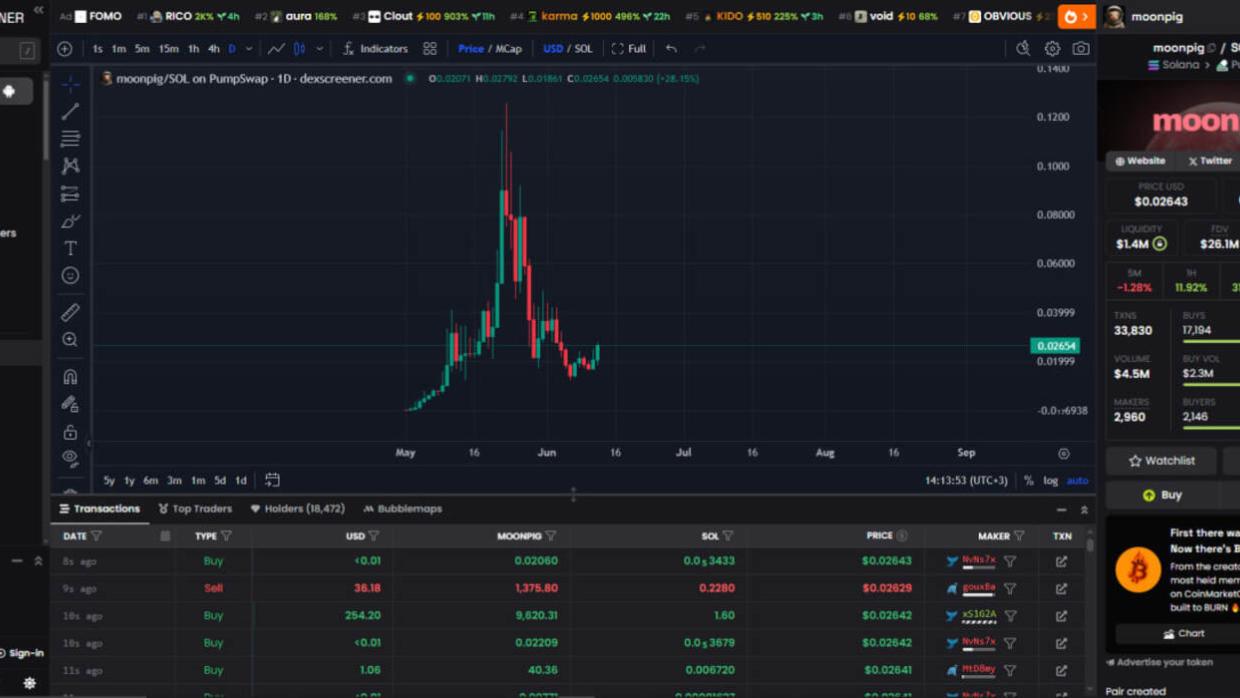
Task: Click the green Buy button
Action: tap(1162, 495)
